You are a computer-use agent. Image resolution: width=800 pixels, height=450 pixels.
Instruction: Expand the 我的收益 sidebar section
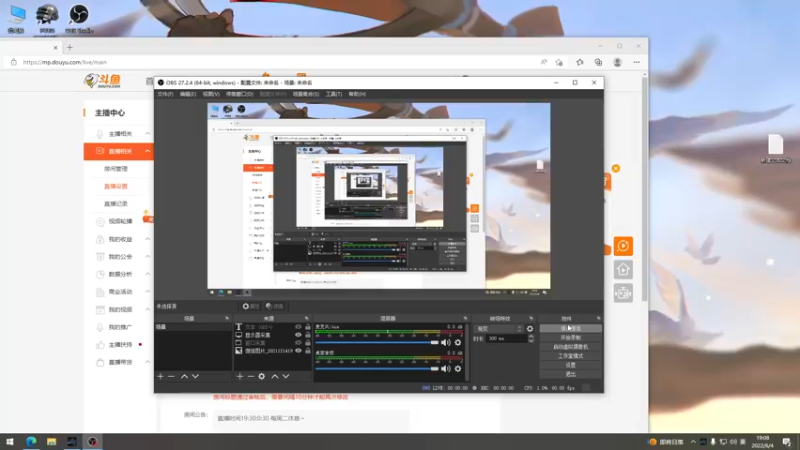coord(147,239)
